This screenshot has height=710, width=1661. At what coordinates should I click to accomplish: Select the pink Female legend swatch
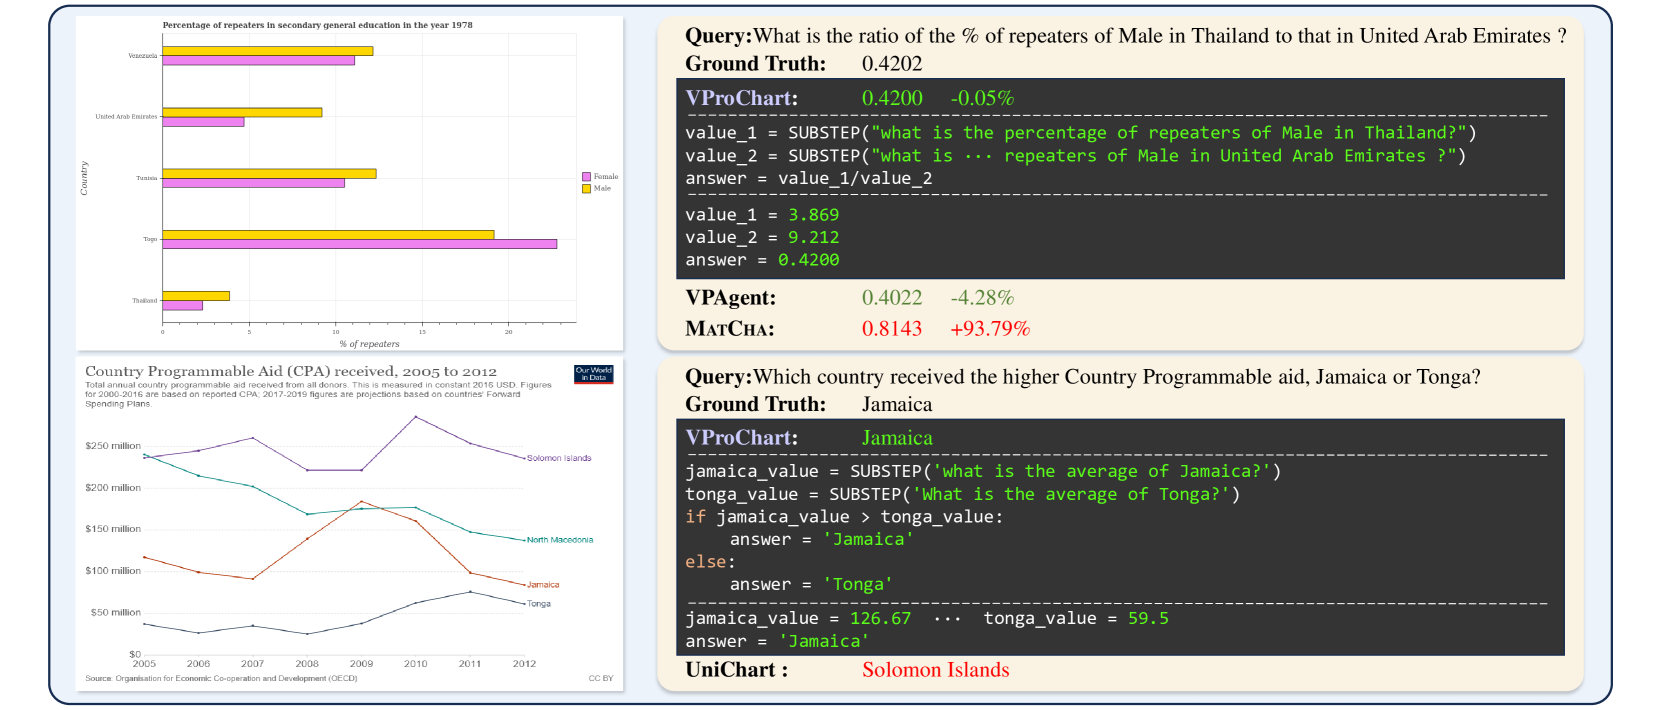coord(587,176)
